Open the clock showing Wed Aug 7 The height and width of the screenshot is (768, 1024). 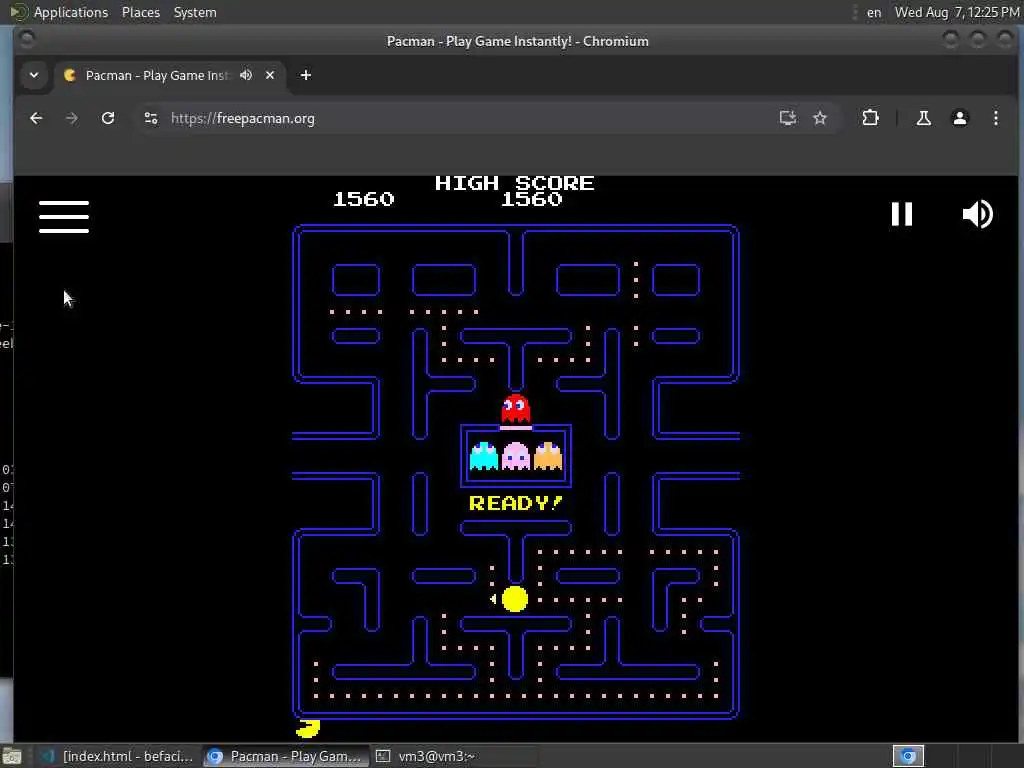tap(957, 12)
